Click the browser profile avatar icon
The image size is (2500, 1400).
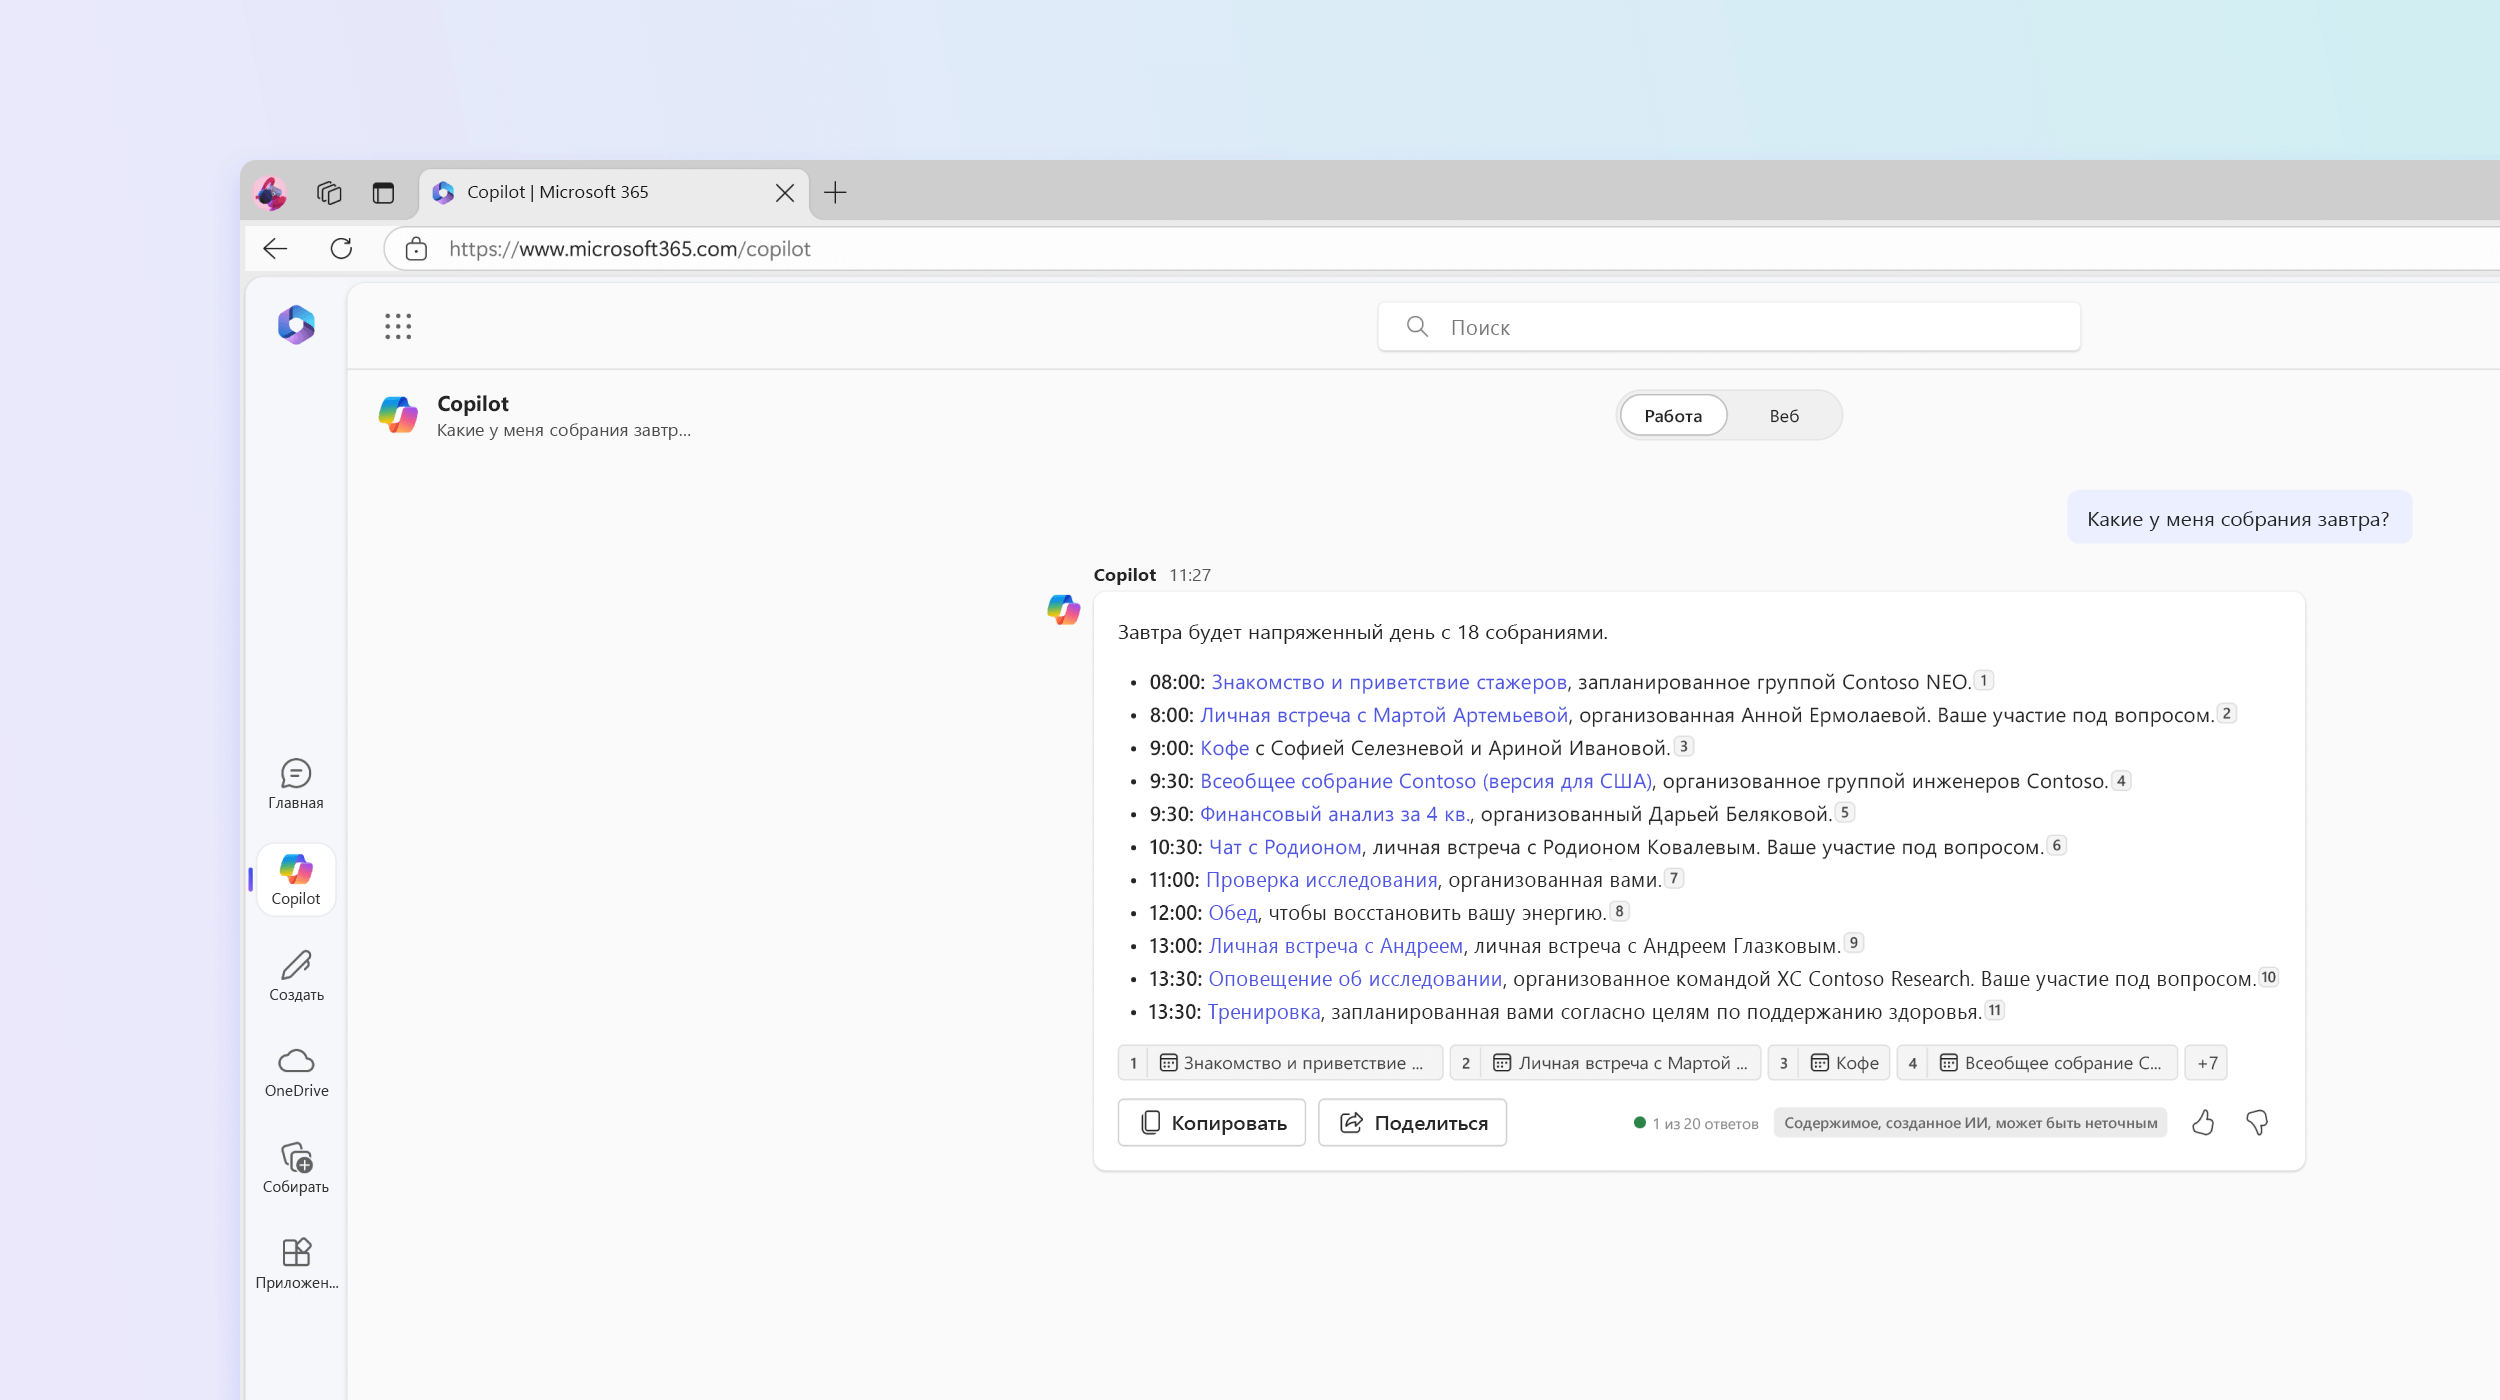click(270, 192)
